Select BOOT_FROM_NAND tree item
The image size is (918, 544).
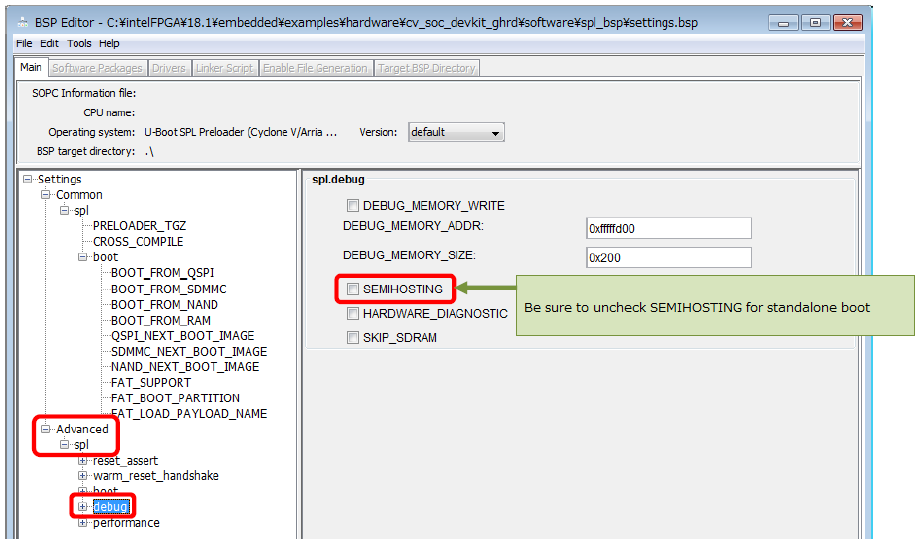pyautogui.click(x=165, y=304)
